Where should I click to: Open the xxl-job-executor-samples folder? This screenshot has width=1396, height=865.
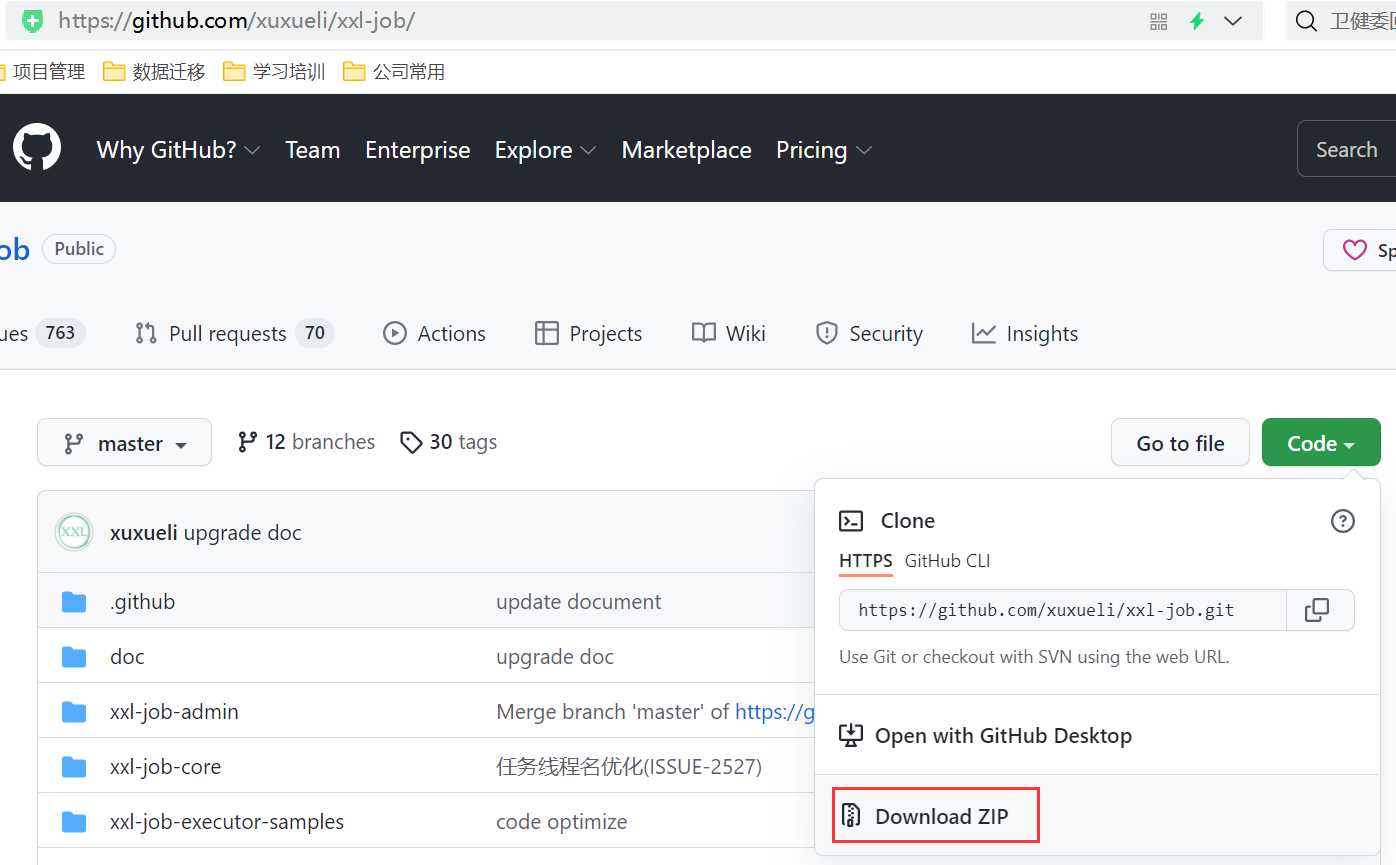pyautogui.click(x=227, y=822)
